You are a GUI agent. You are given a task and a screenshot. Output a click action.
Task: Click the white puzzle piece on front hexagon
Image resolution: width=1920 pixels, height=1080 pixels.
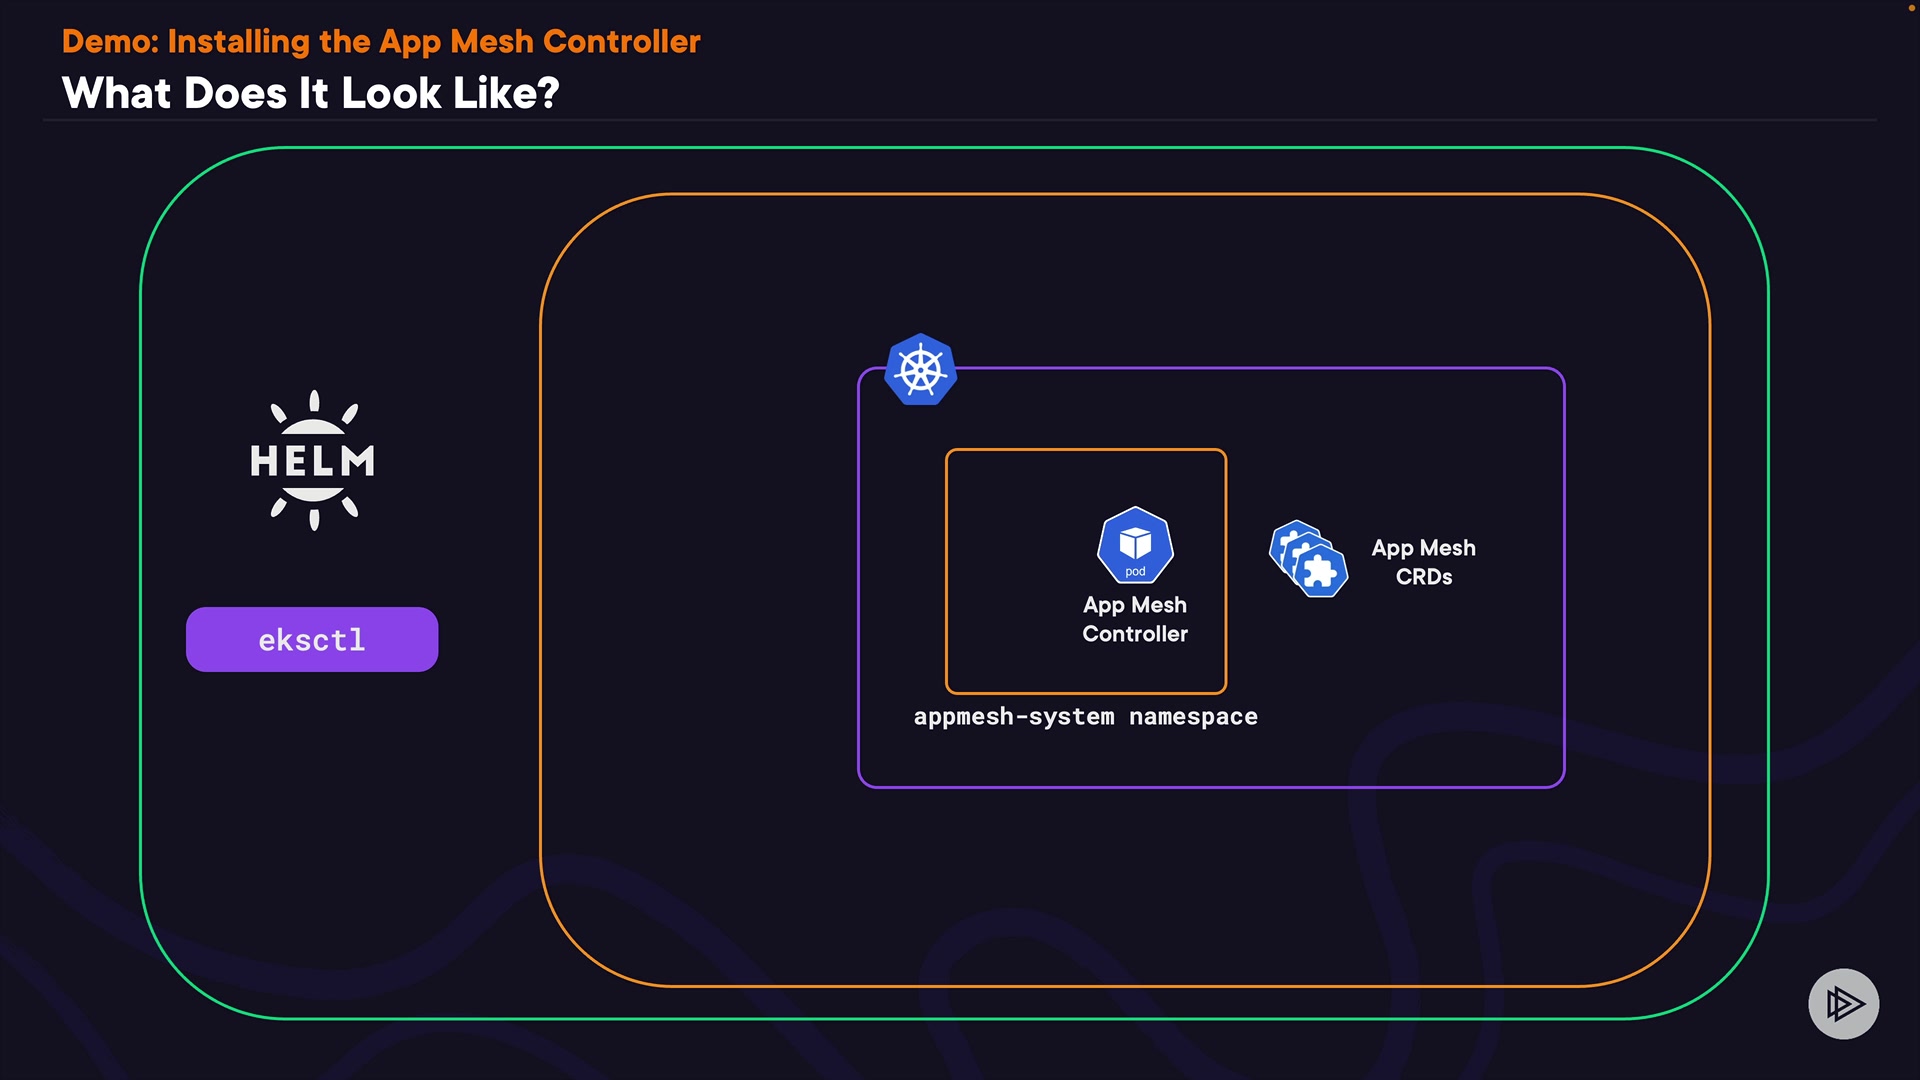tap(1320, 571)
